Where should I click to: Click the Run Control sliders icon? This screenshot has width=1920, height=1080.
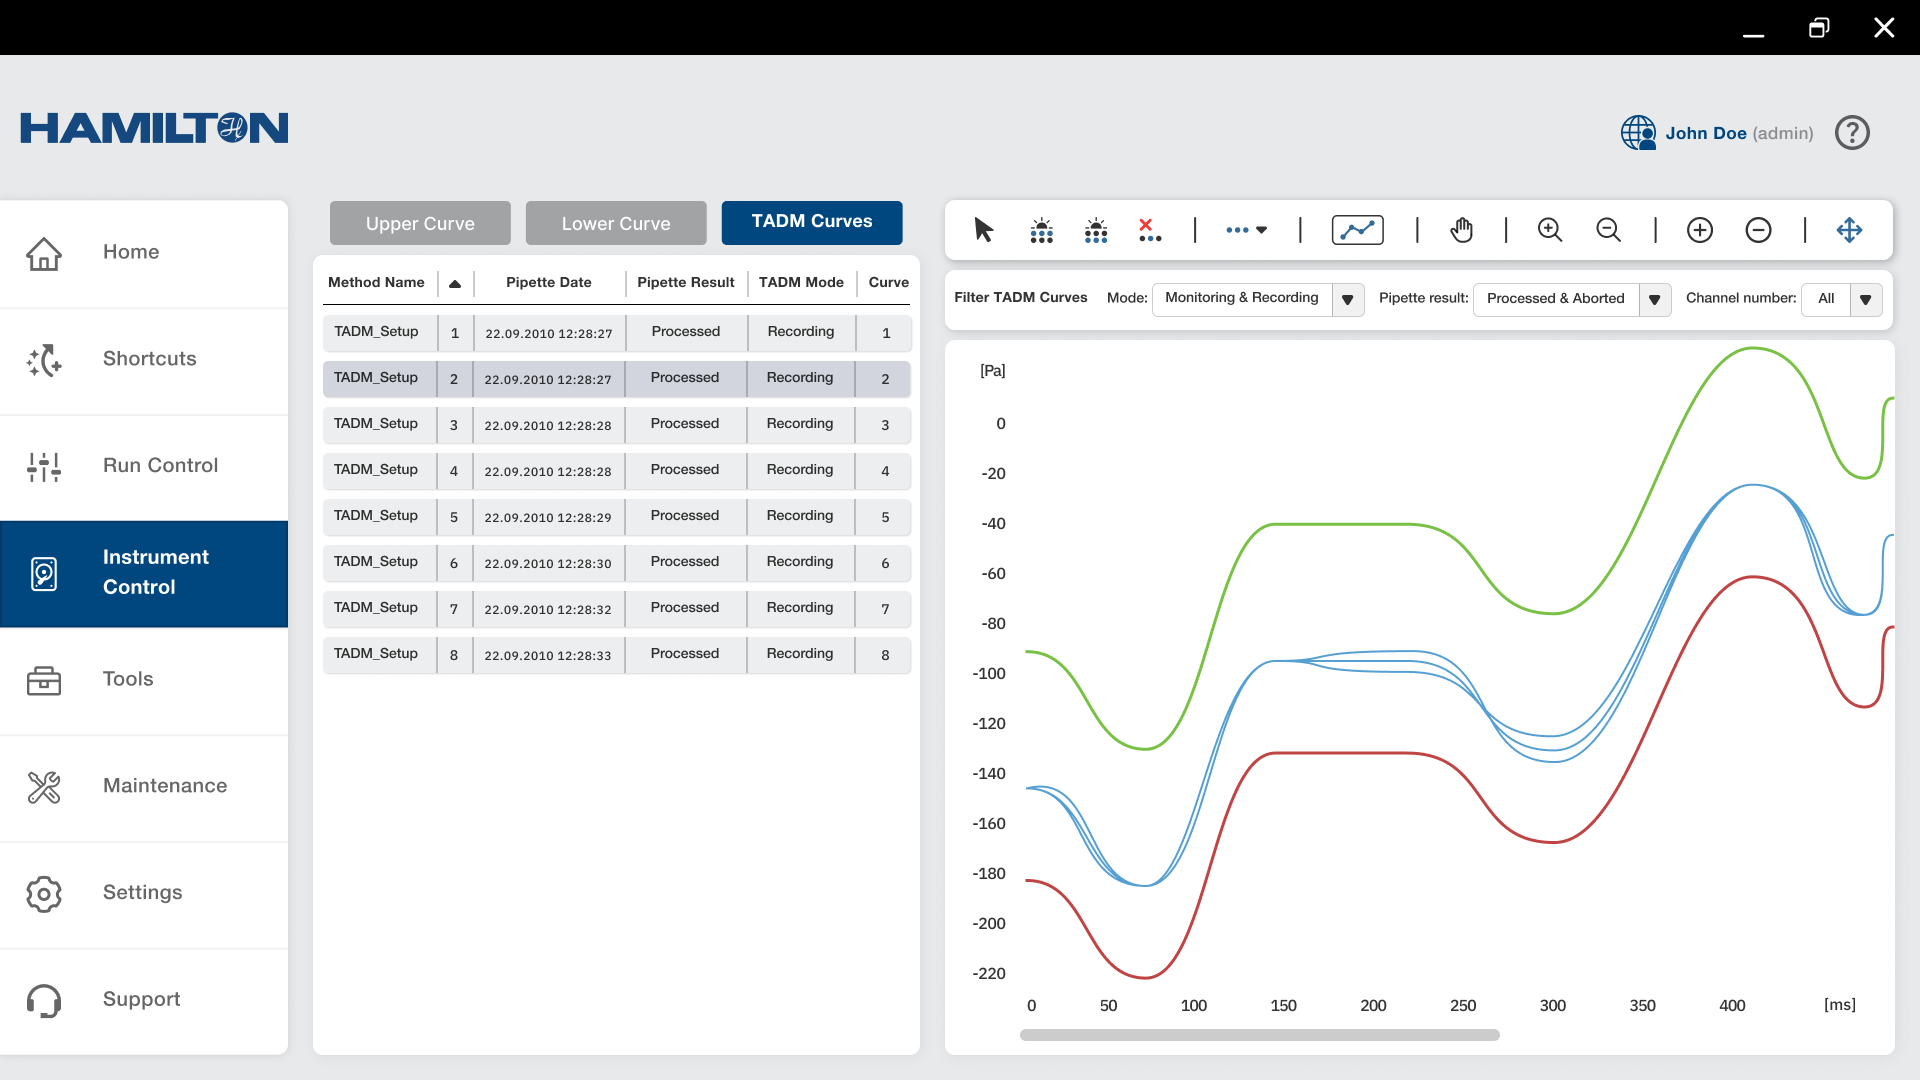click(x=44, y=466)
